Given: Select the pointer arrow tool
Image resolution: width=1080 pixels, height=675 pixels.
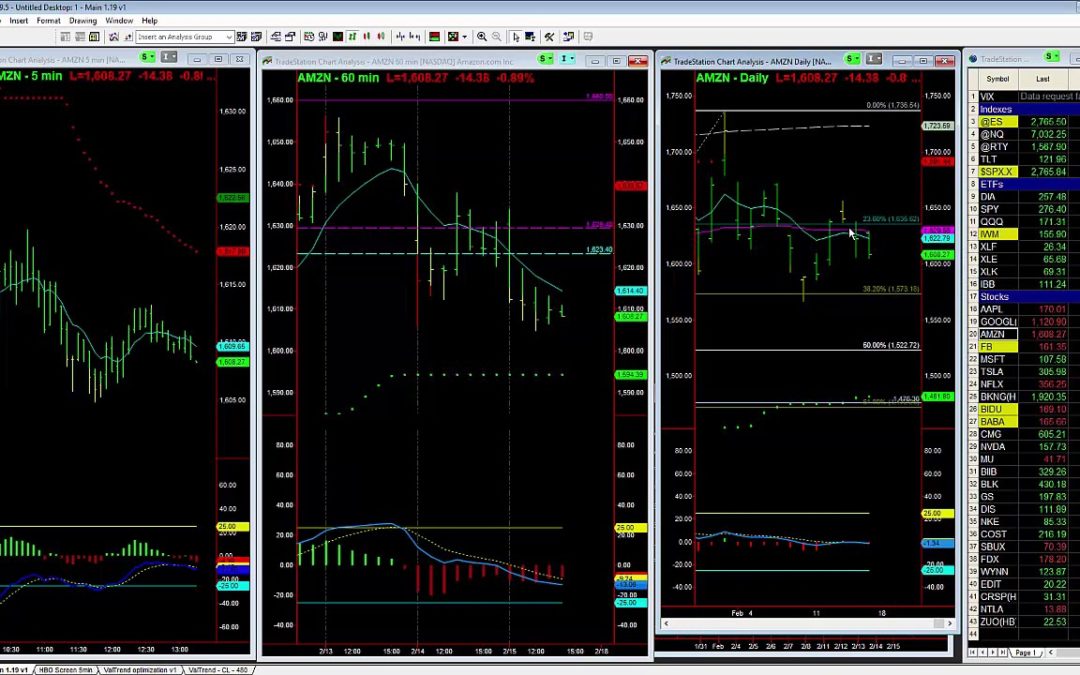Looking at the screenshot, I should coord(516,37).
